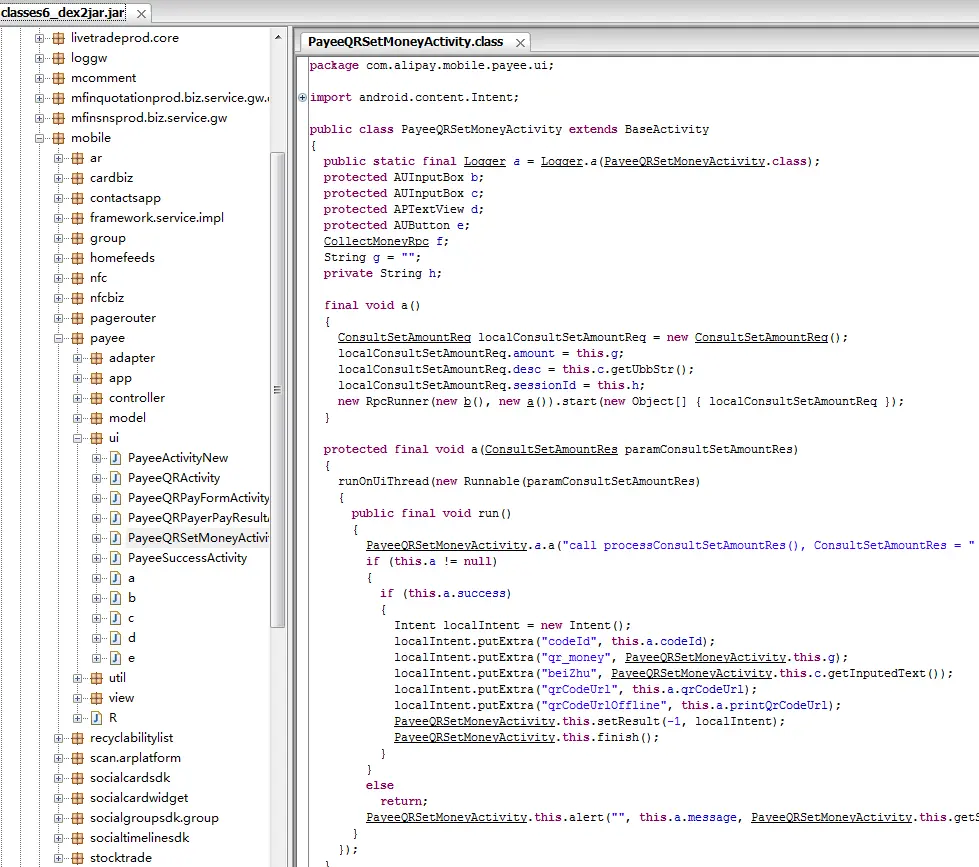Screen dimensions: 979x867
Task: Close the classes6_dex2jar.jar tab
Action: [142, 14]
